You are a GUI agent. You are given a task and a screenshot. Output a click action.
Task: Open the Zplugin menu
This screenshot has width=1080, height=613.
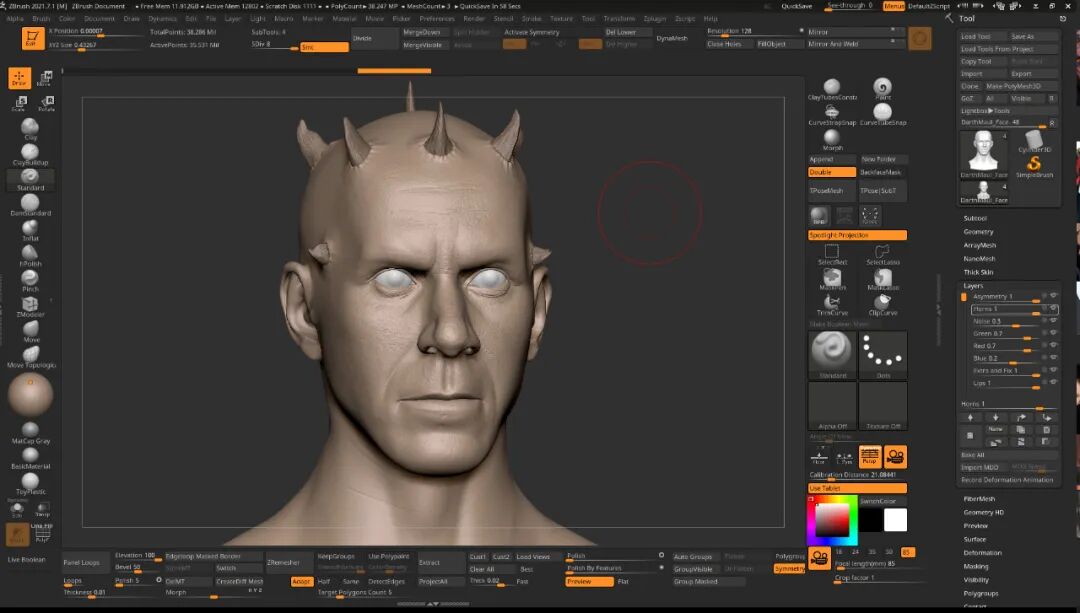[654, 19]
